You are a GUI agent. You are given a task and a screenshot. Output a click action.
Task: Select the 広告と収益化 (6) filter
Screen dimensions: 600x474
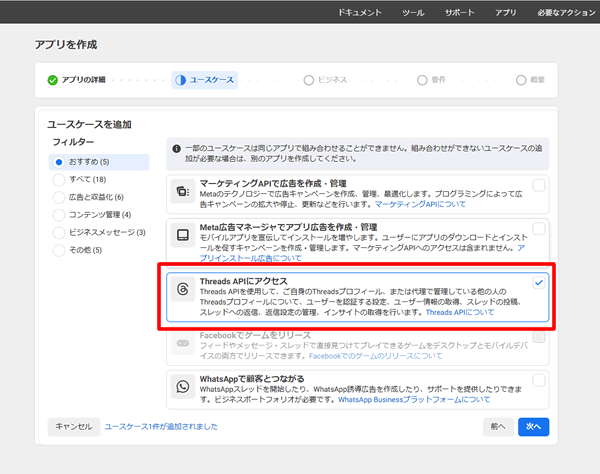(x=60, y=197)
